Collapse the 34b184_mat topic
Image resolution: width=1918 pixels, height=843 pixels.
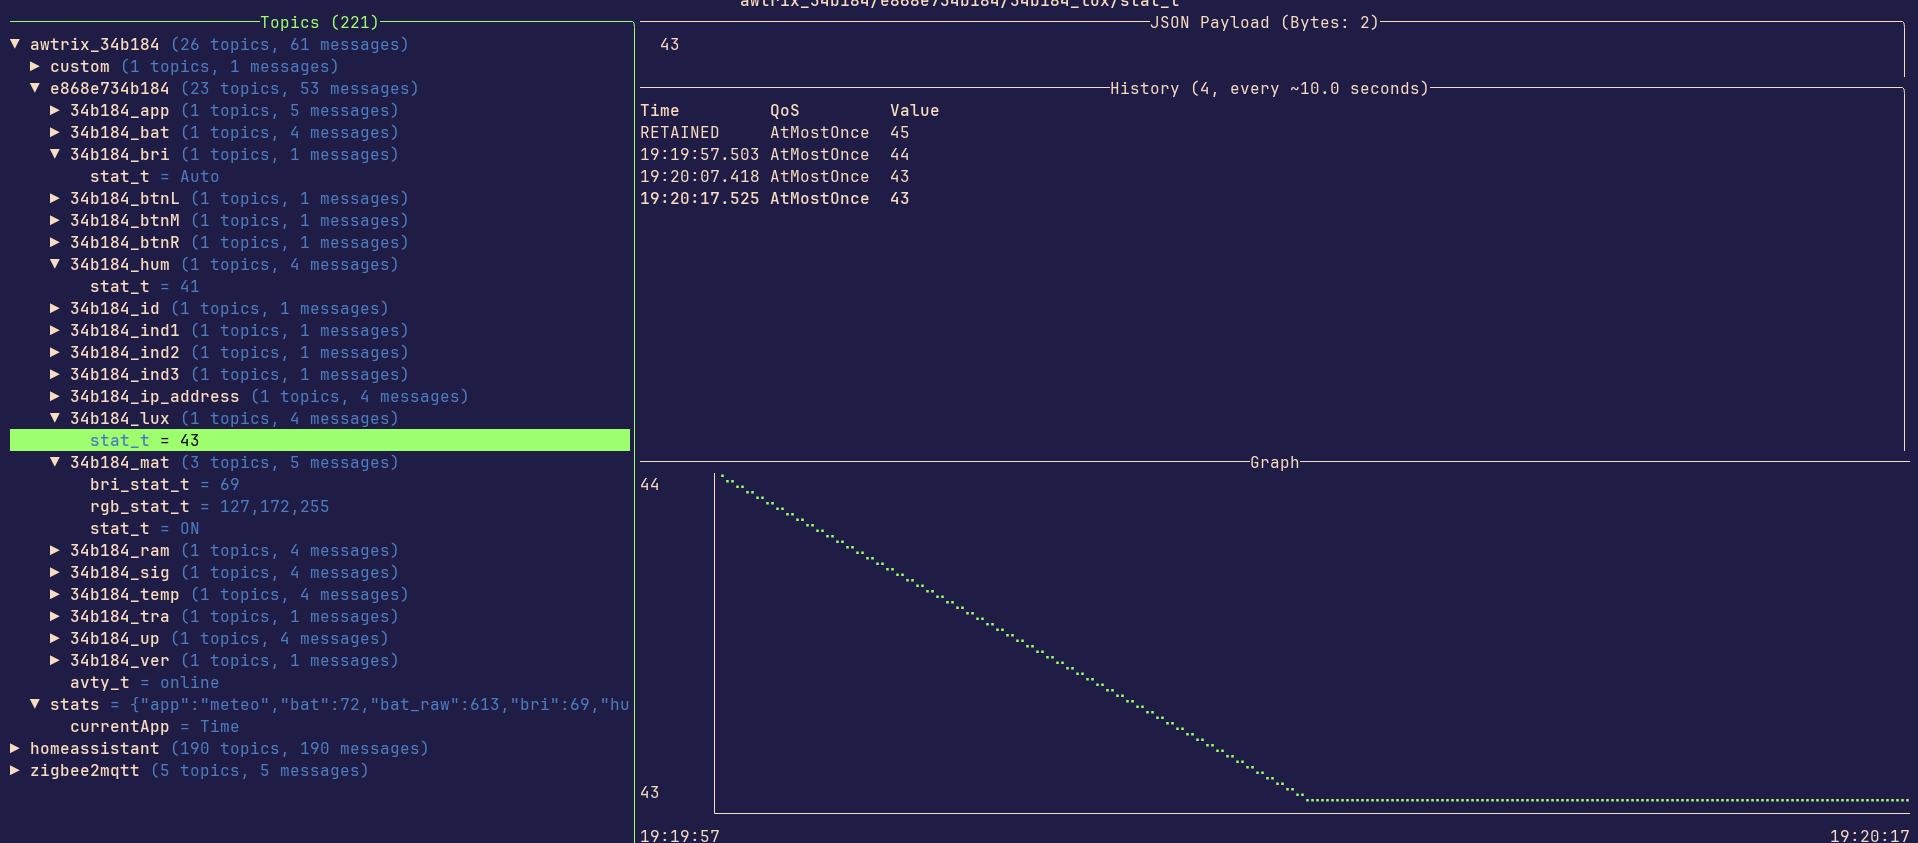[55, 462]
